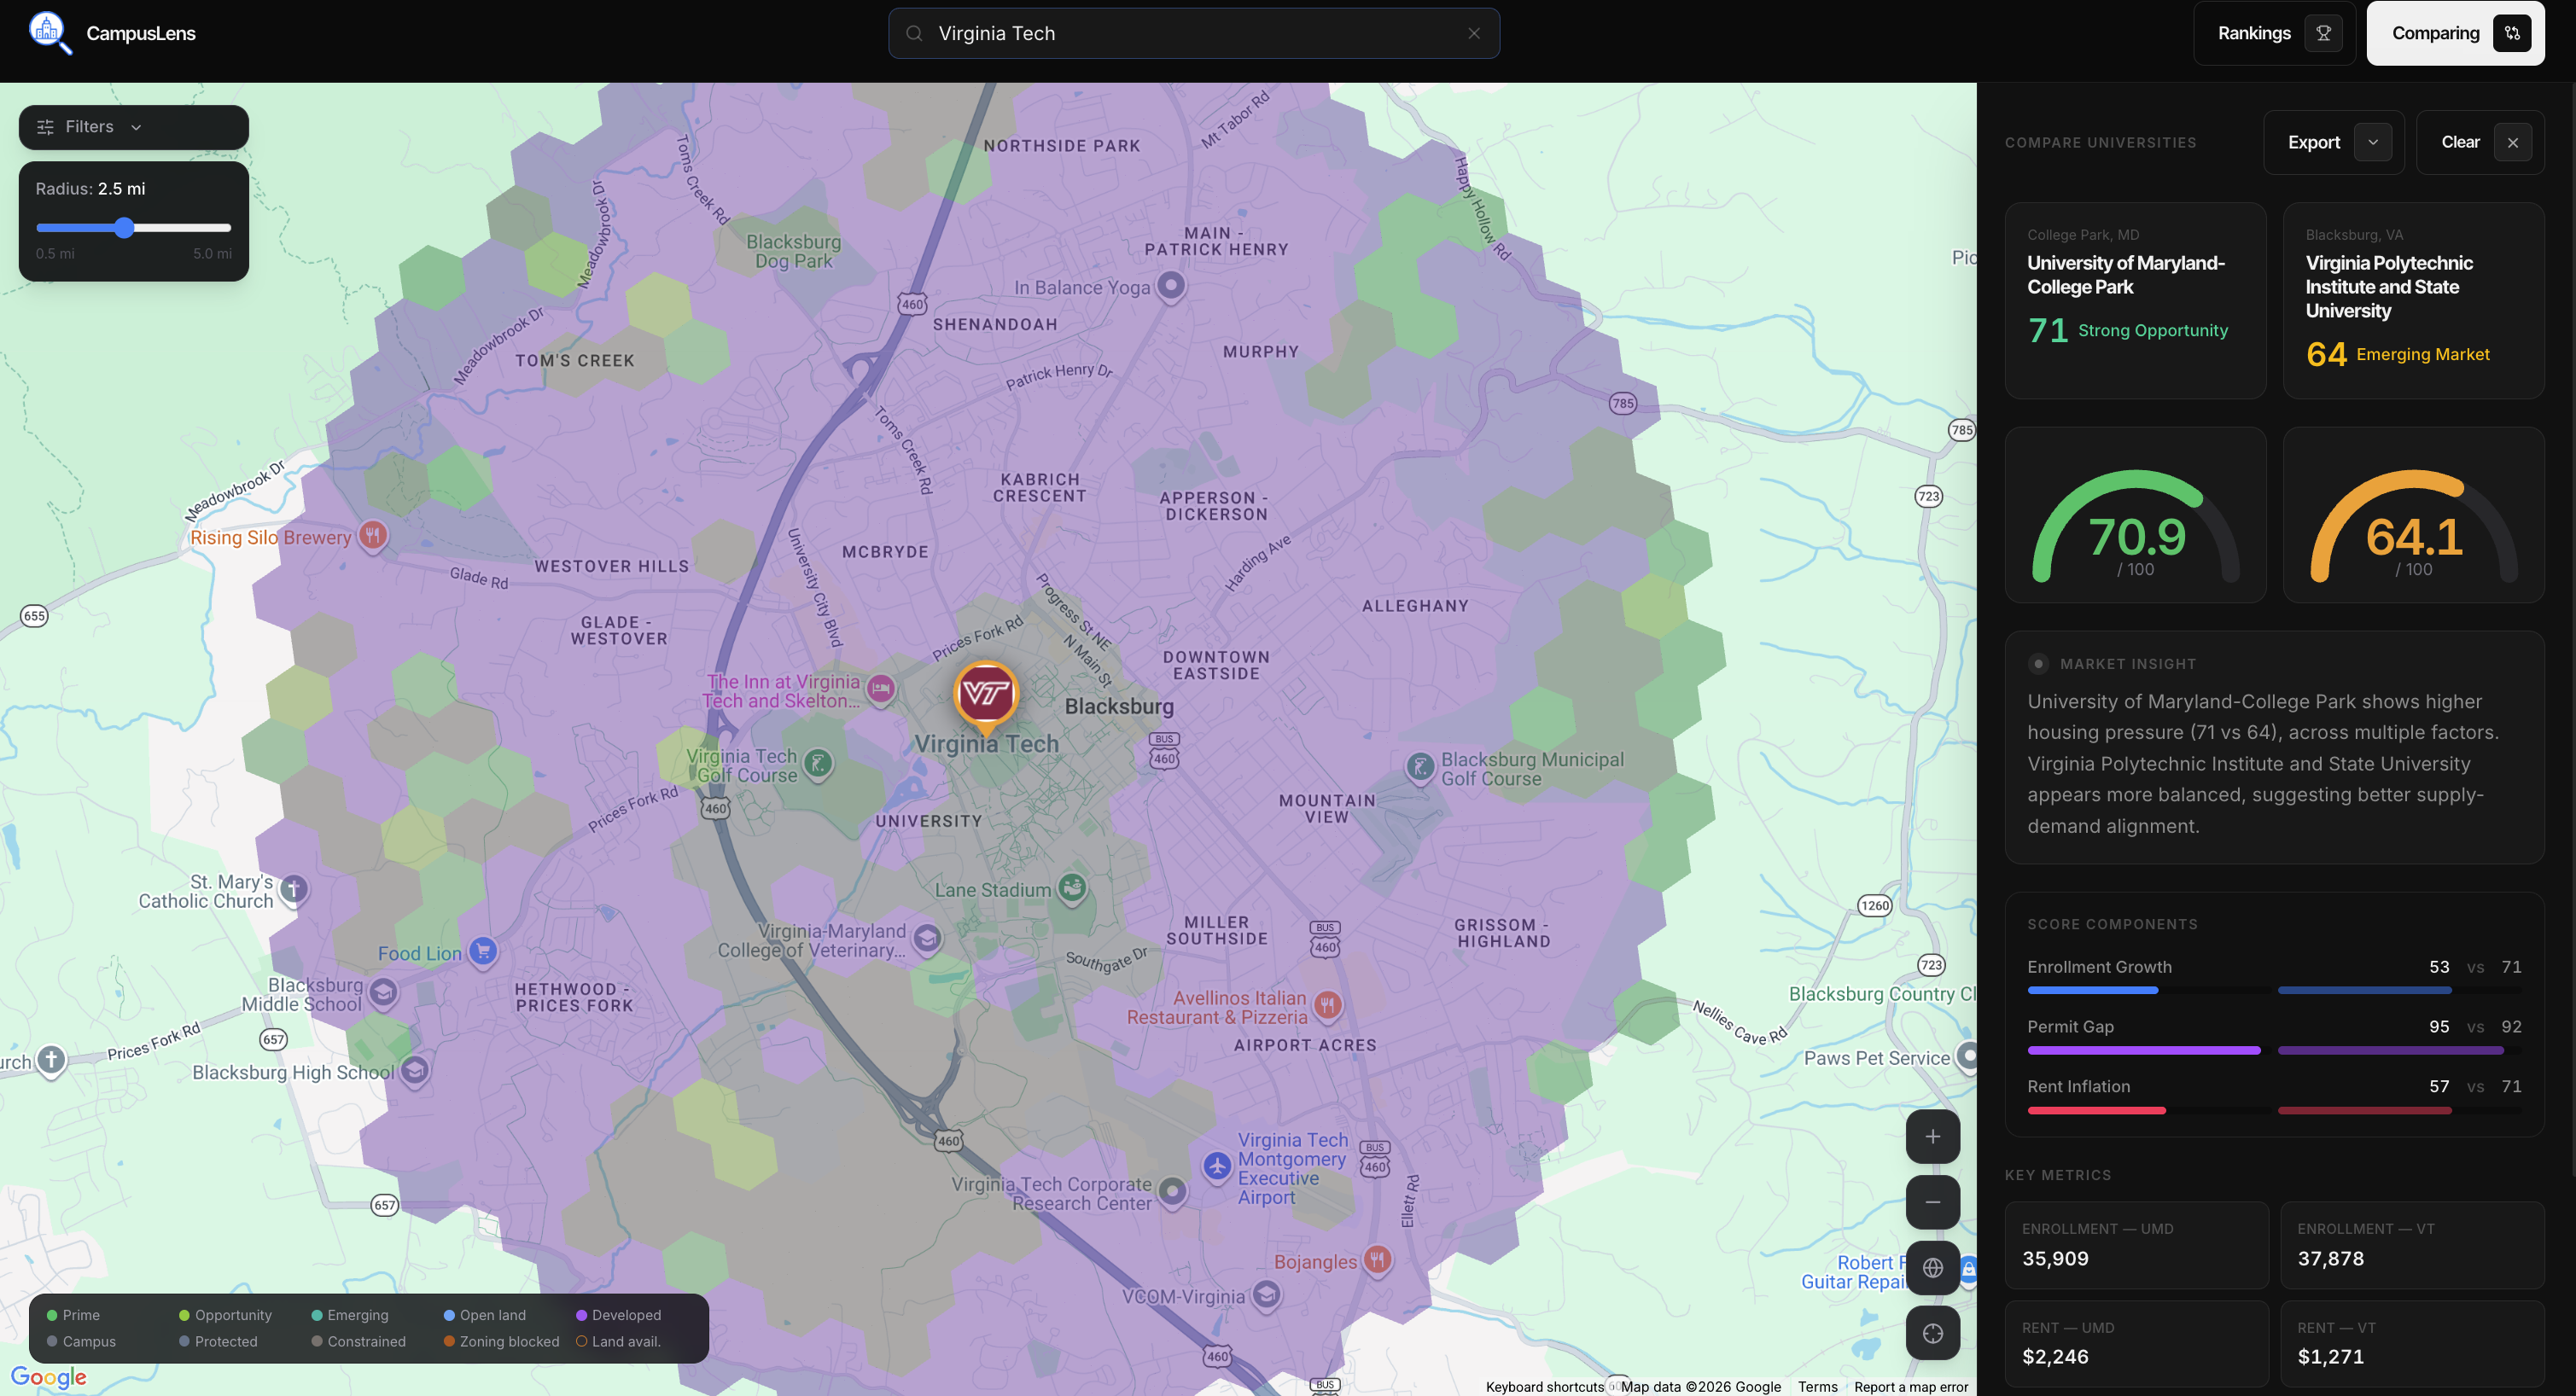Zoom out of the map

pyautogui.click(x=1932, y=1202)
